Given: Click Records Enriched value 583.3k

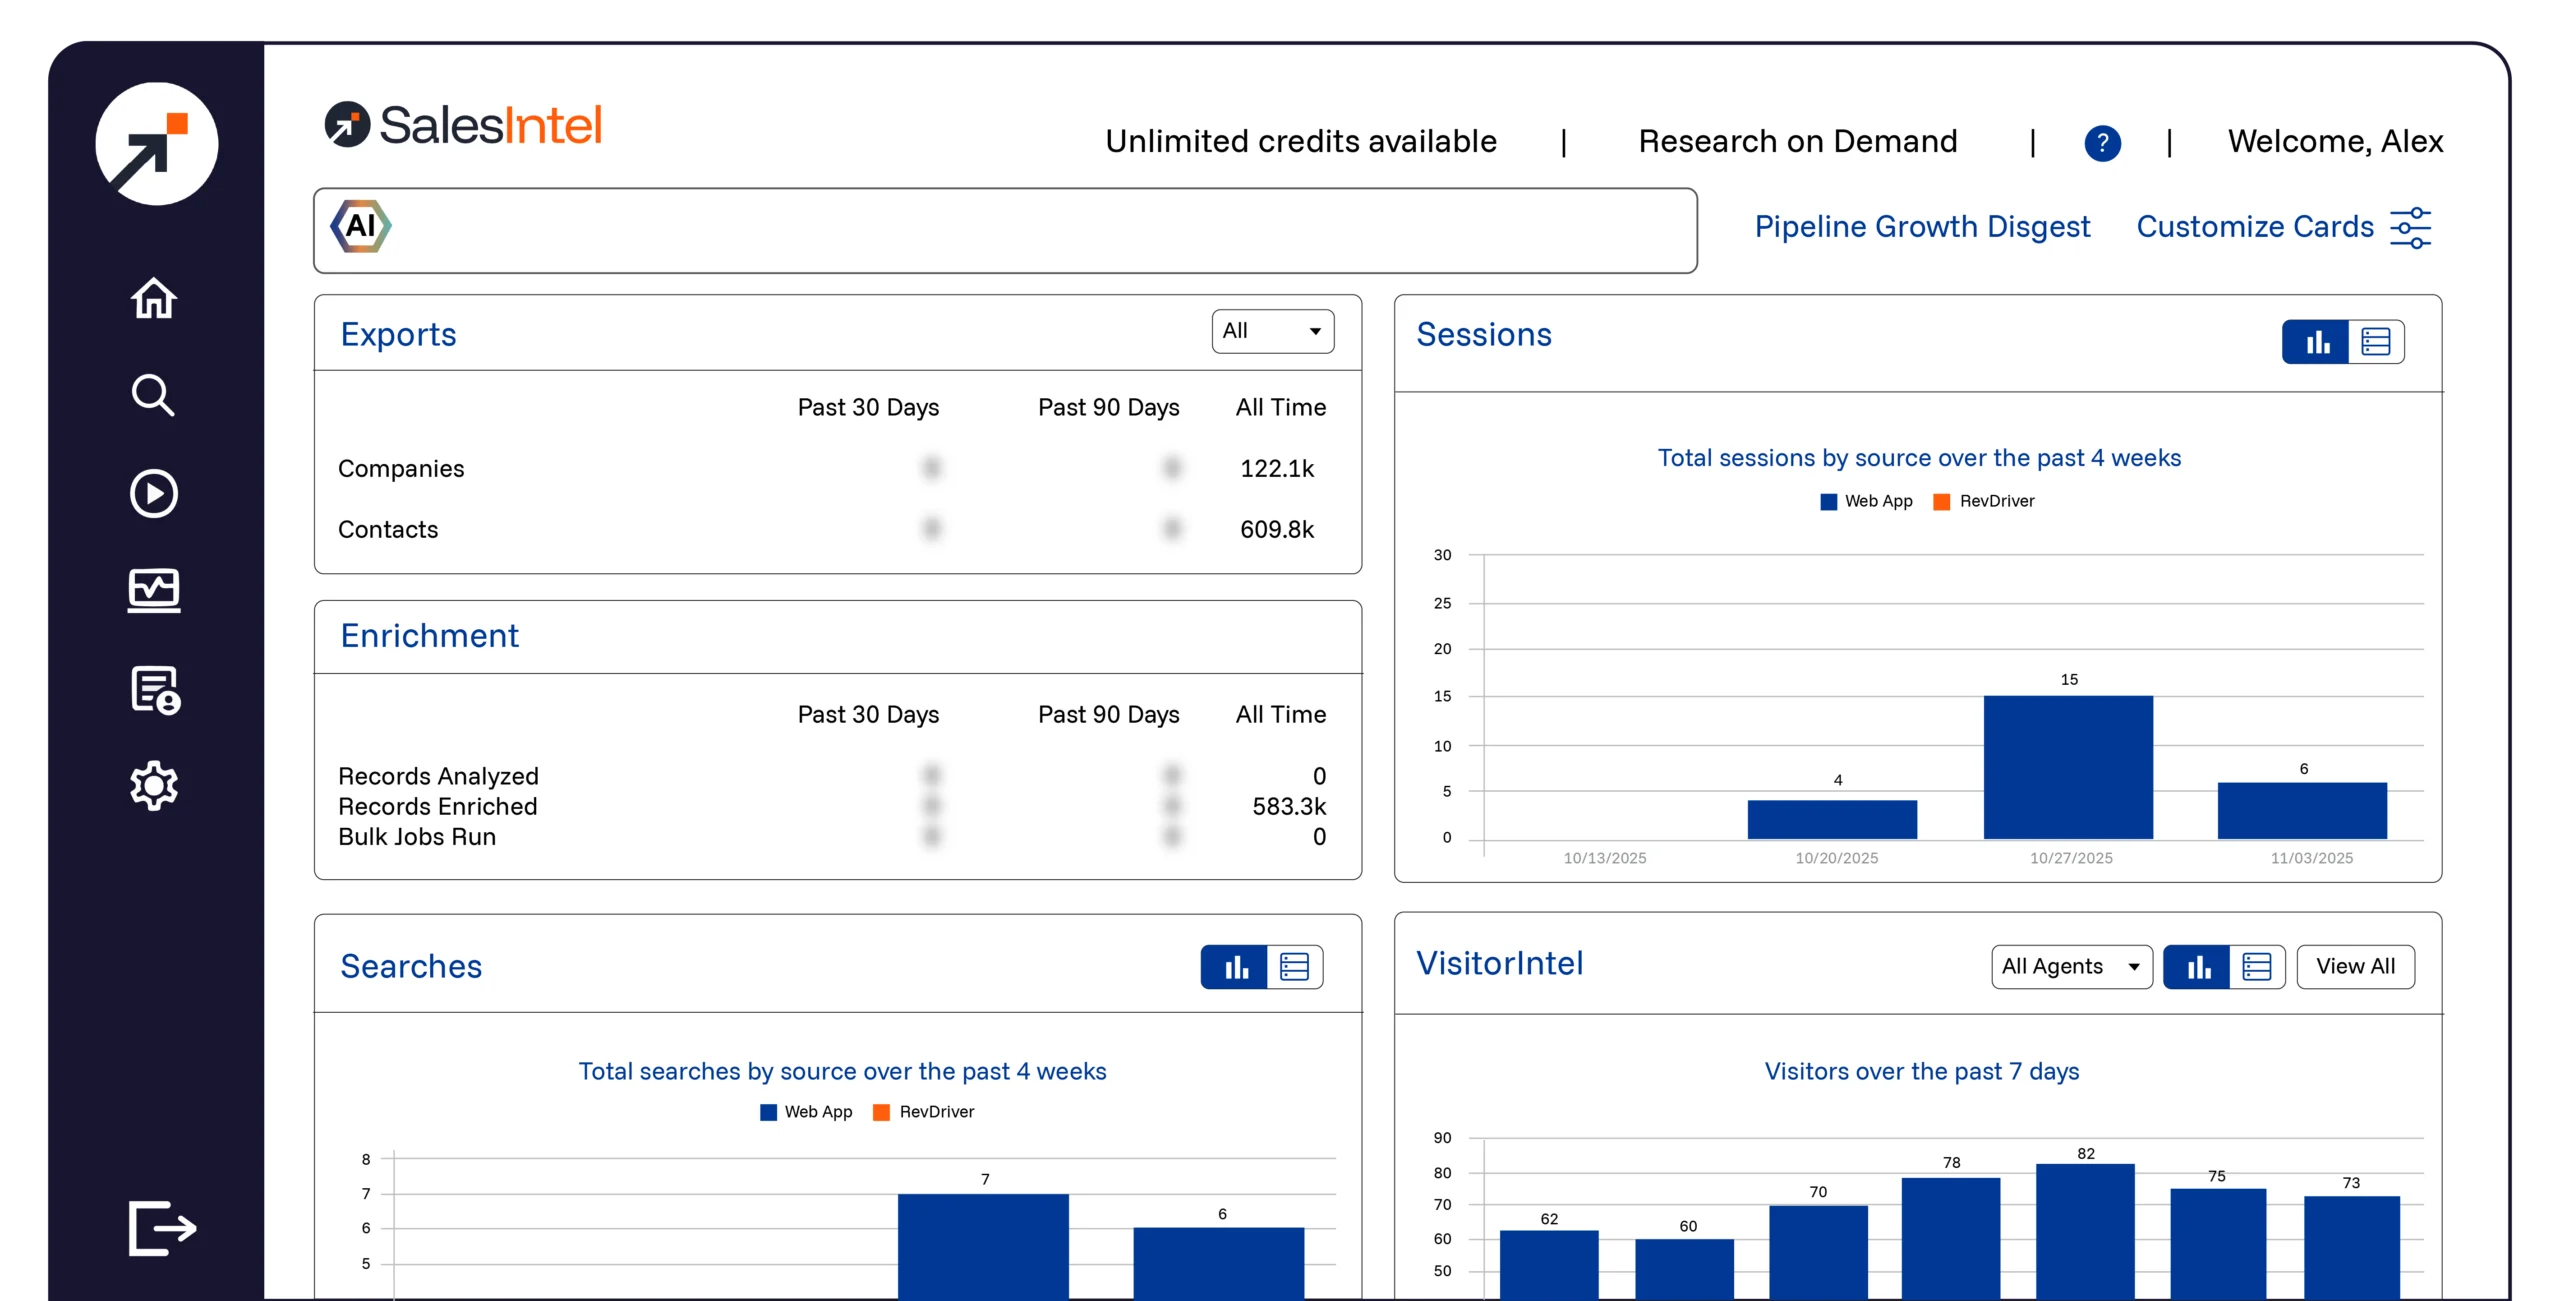Looking at the screenshot, I should click(1289, 807).
